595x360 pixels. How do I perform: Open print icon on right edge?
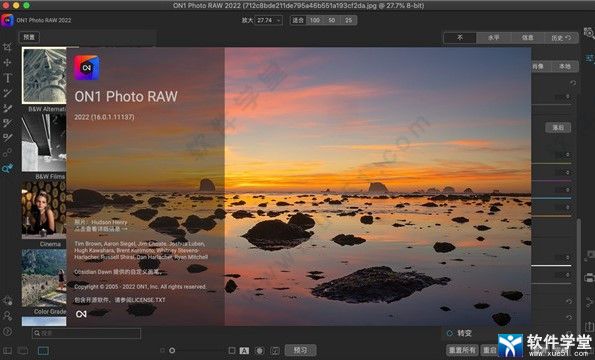pyautogui.click(x=589, y=278)
